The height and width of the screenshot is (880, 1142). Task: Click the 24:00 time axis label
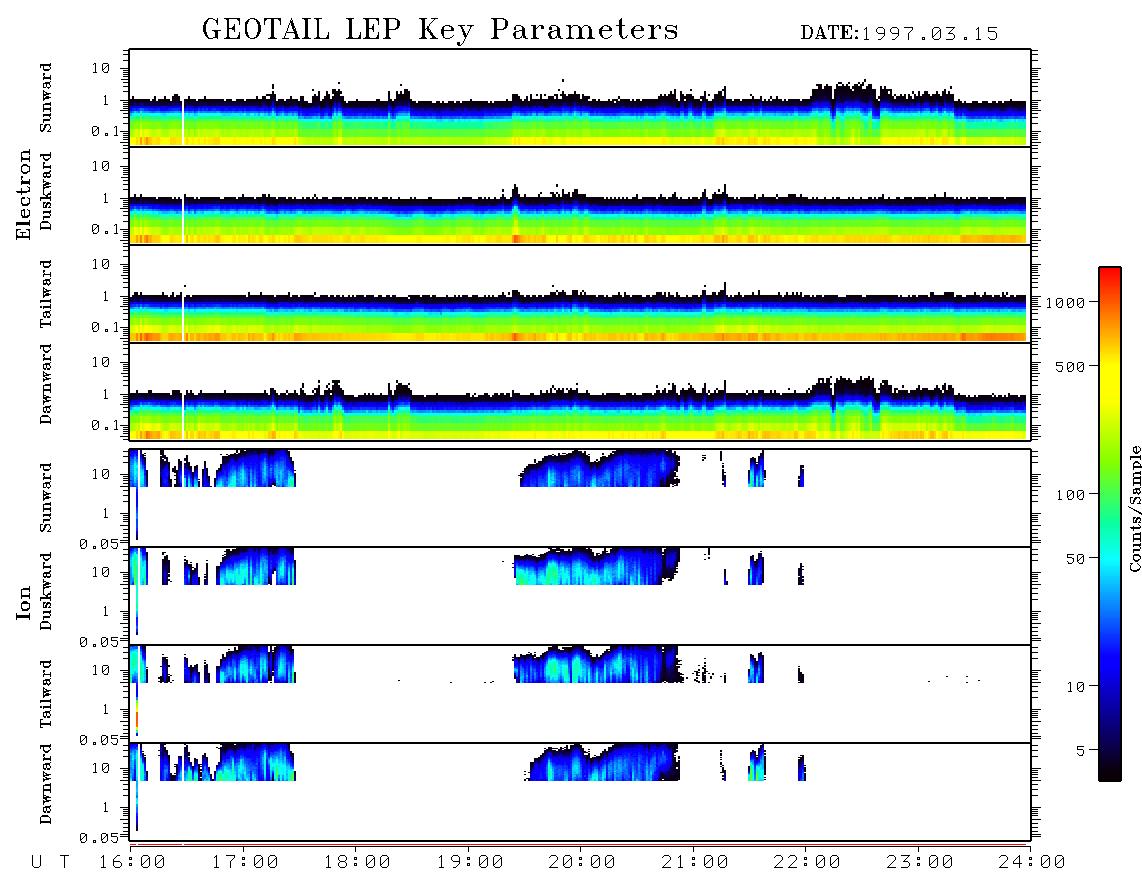coord(1032,863)
